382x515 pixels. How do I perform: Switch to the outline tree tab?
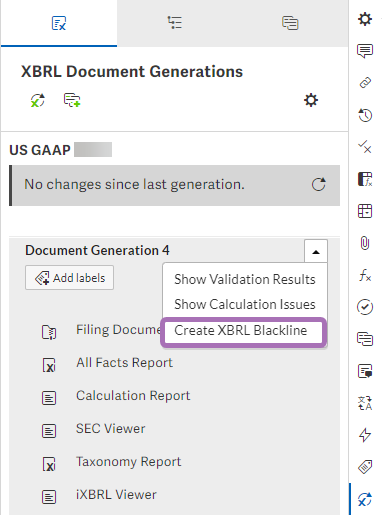point(175,23)
